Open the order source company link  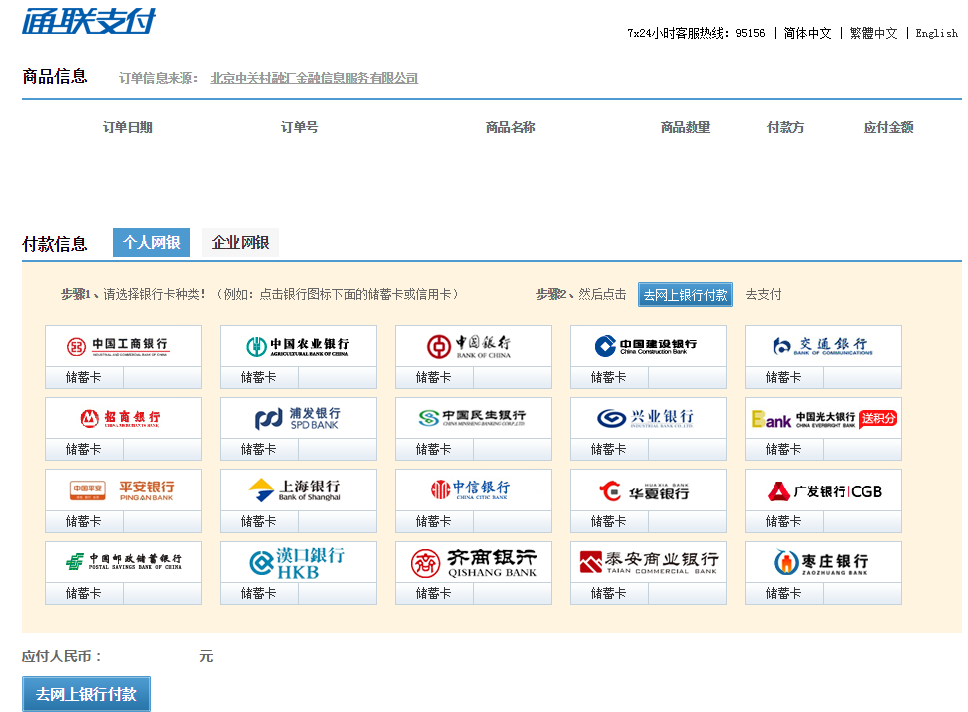pyautogui.click(x=314, y=78)
